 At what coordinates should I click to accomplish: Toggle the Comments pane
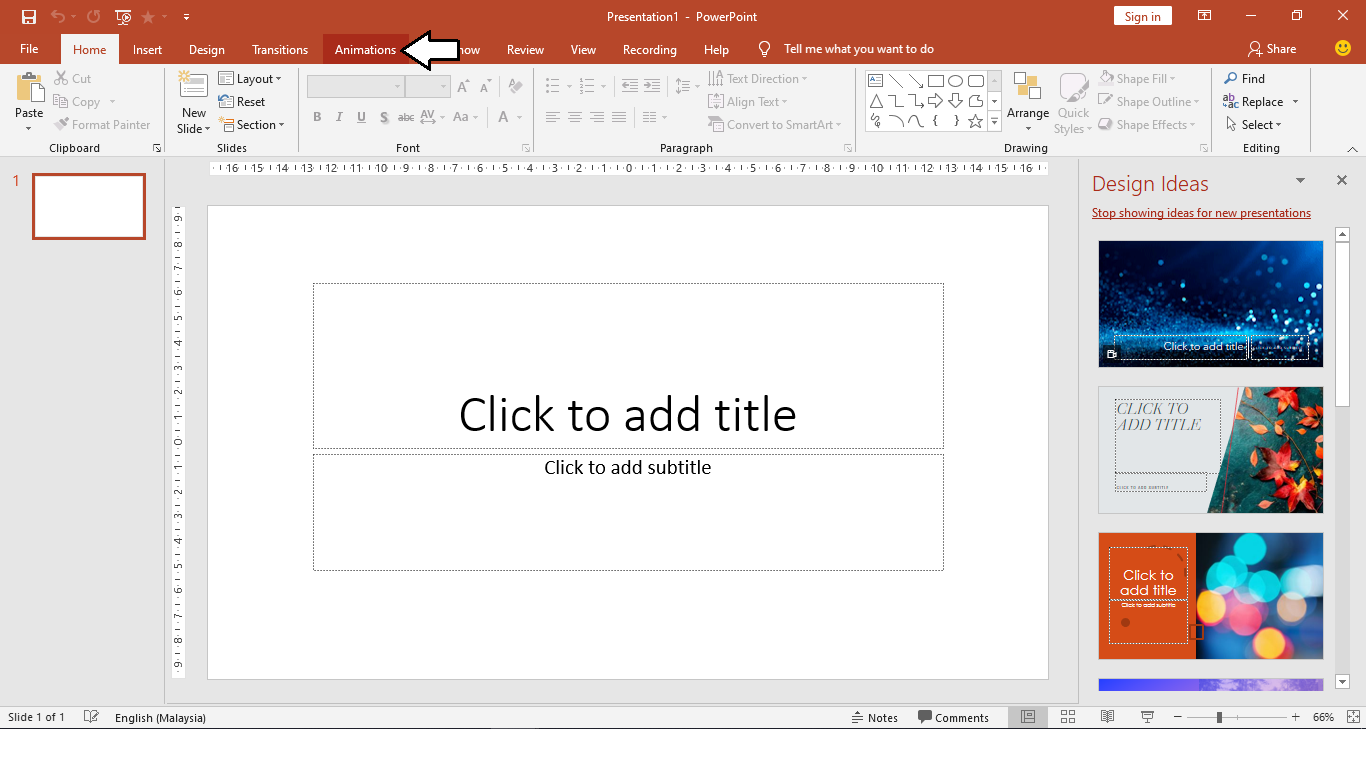[x=953, y=717]
